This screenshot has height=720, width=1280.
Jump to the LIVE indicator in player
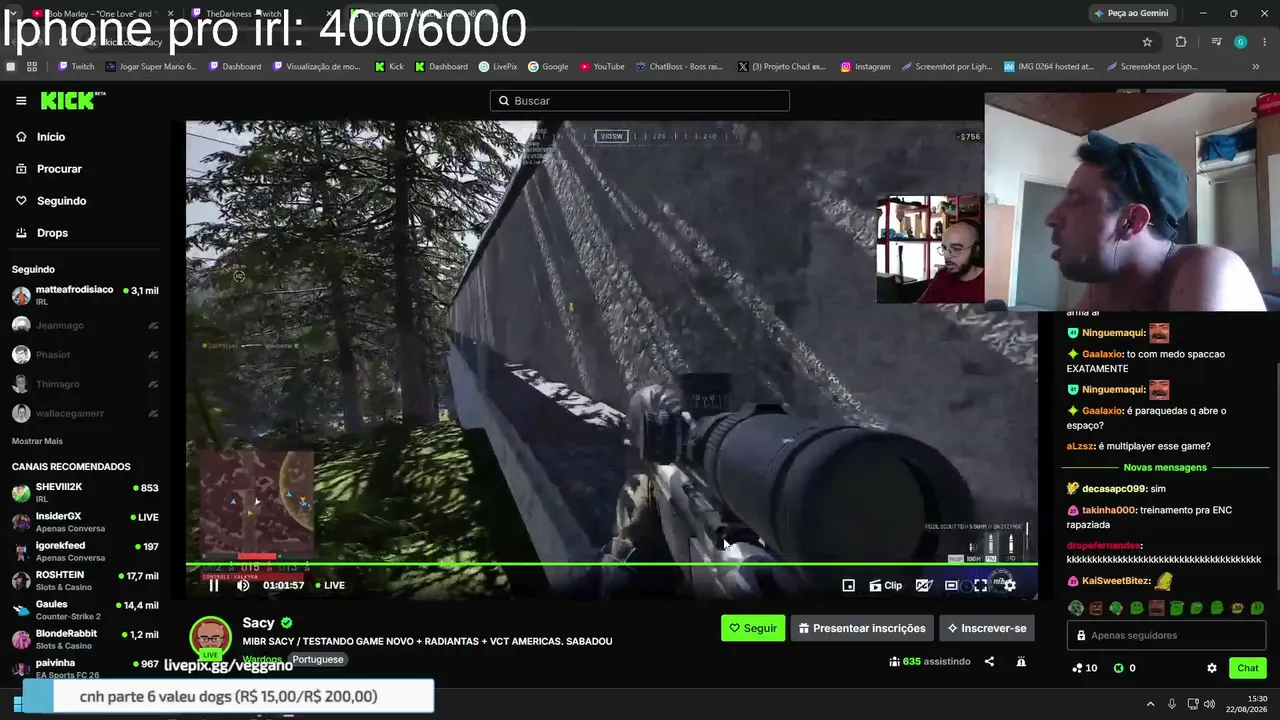coord(330,586)
